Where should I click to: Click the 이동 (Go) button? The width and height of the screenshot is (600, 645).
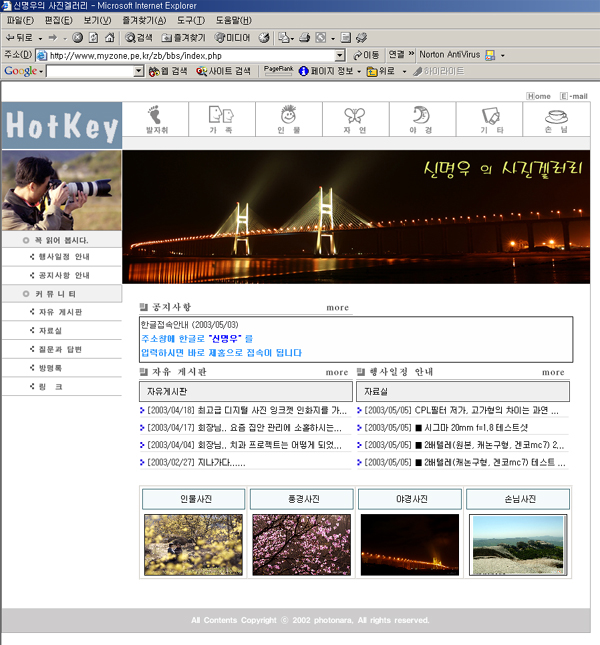(365, 55)
